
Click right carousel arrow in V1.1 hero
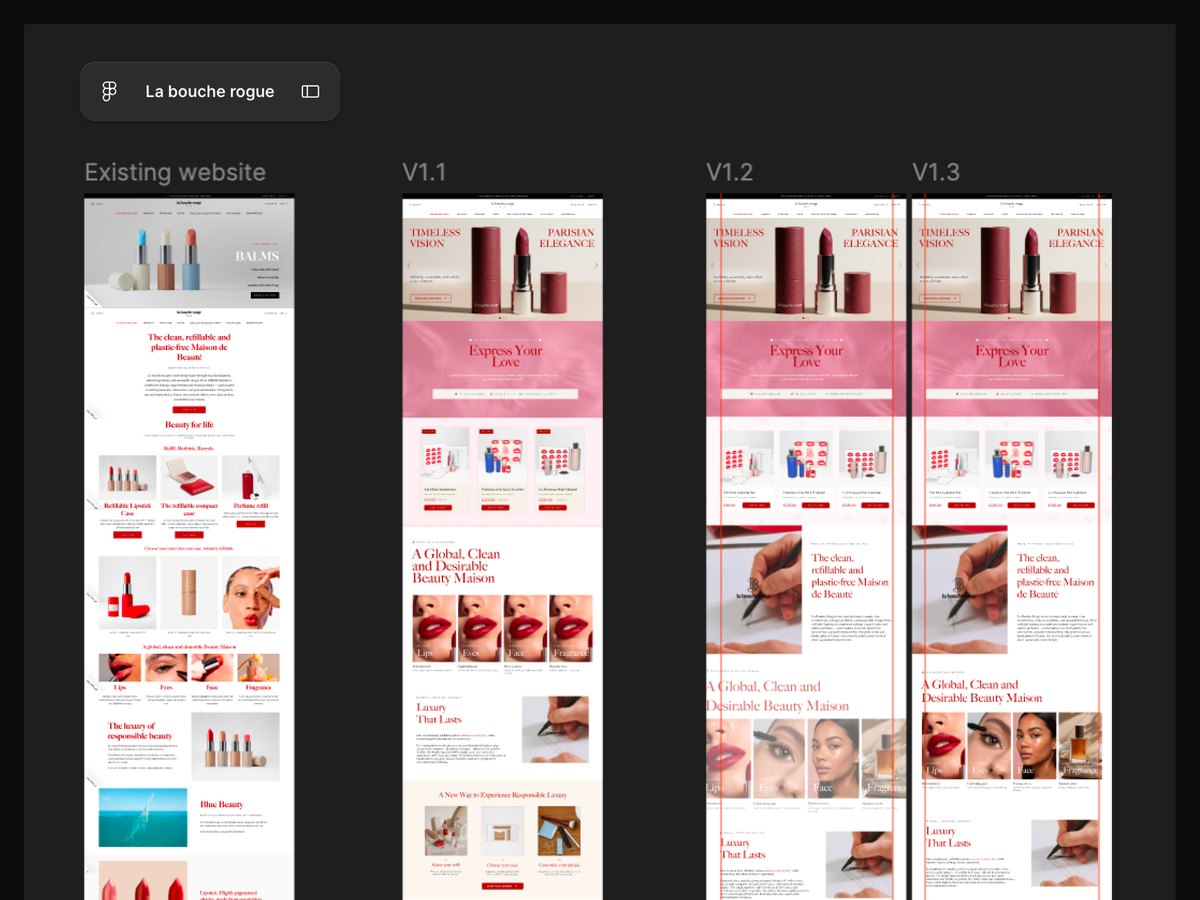(x=596, y=265)
